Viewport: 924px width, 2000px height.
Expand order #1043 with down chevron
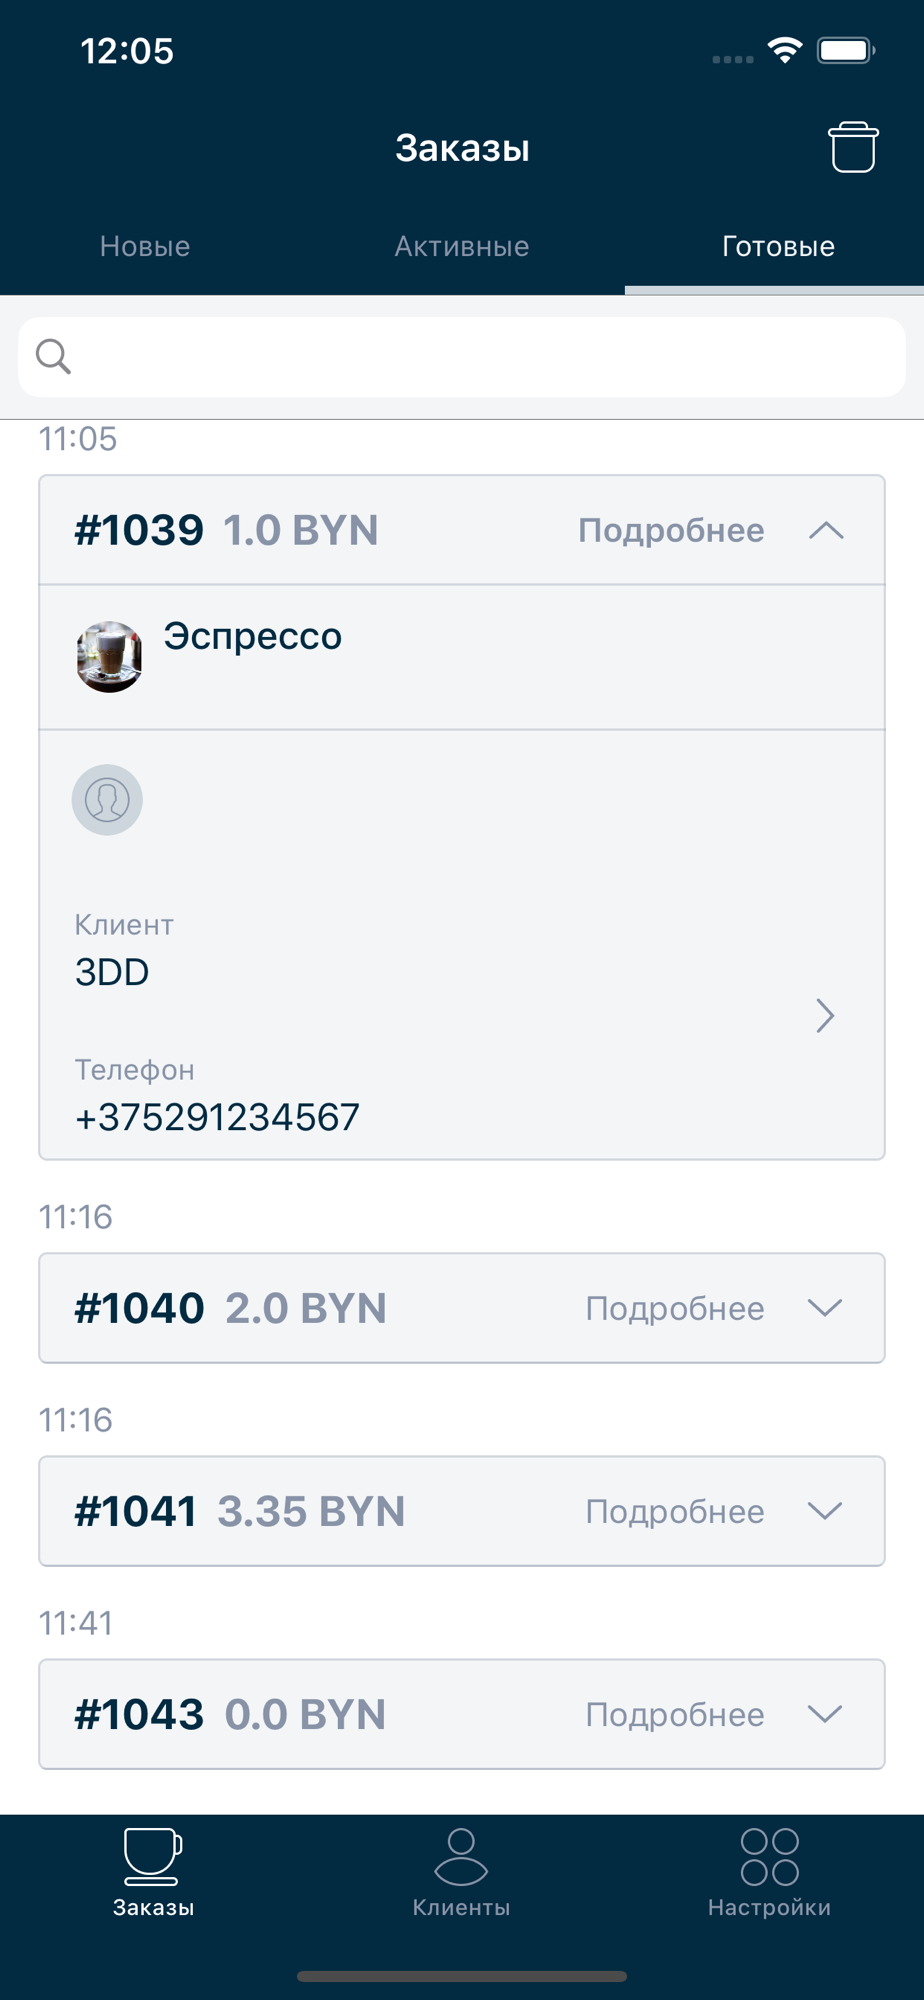(825, 1714)
